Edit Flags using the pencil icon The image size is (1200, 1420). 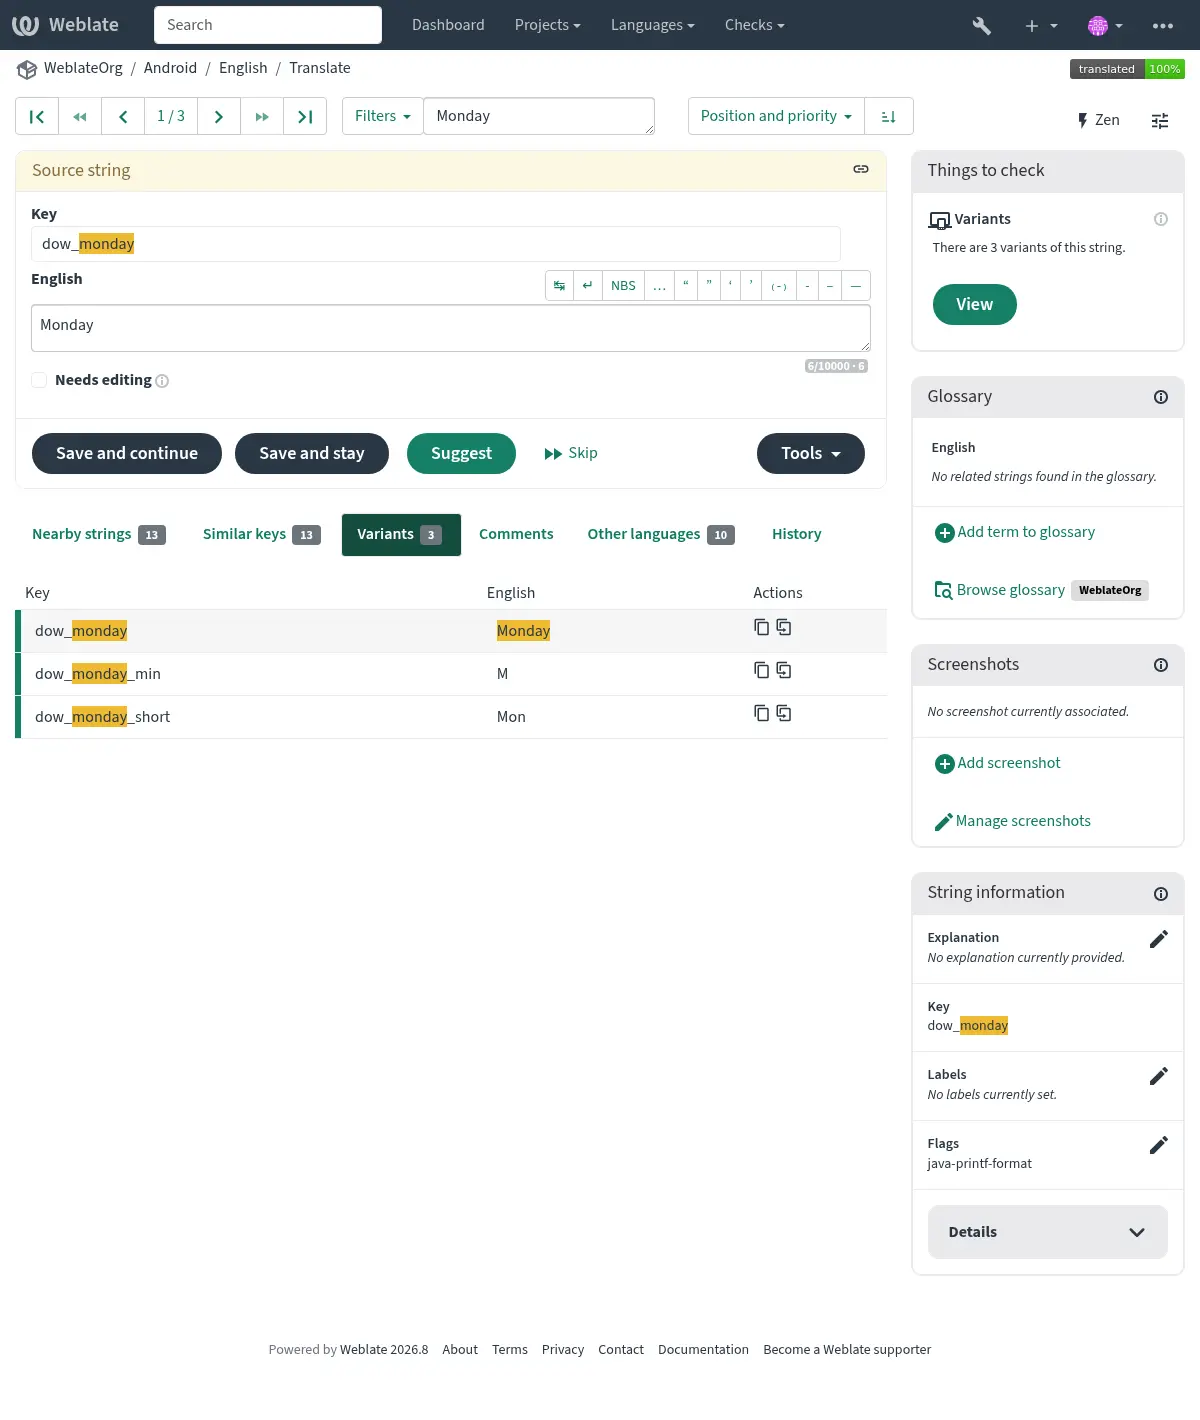click(x=1159, y=1145)
